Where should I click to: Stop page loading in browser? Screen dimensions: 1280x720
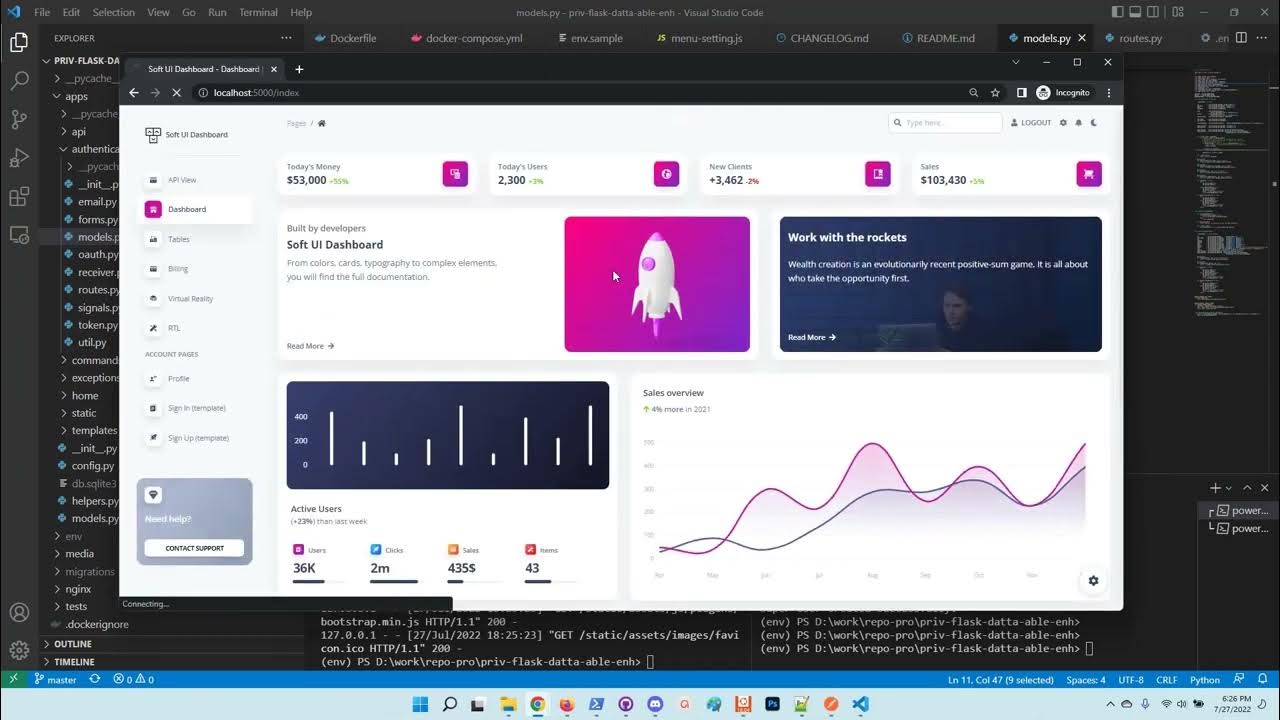tap(176, 92)
